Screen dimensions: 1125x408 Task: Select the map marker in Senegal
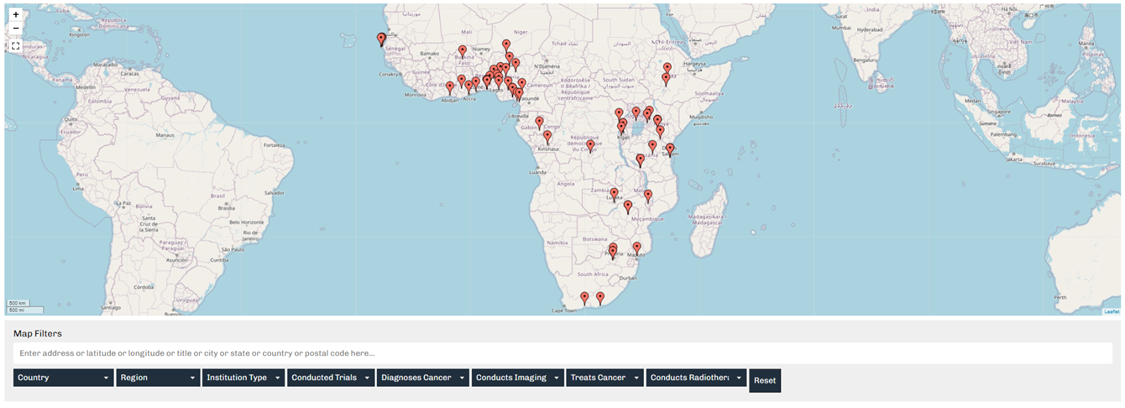click(381, 39)
